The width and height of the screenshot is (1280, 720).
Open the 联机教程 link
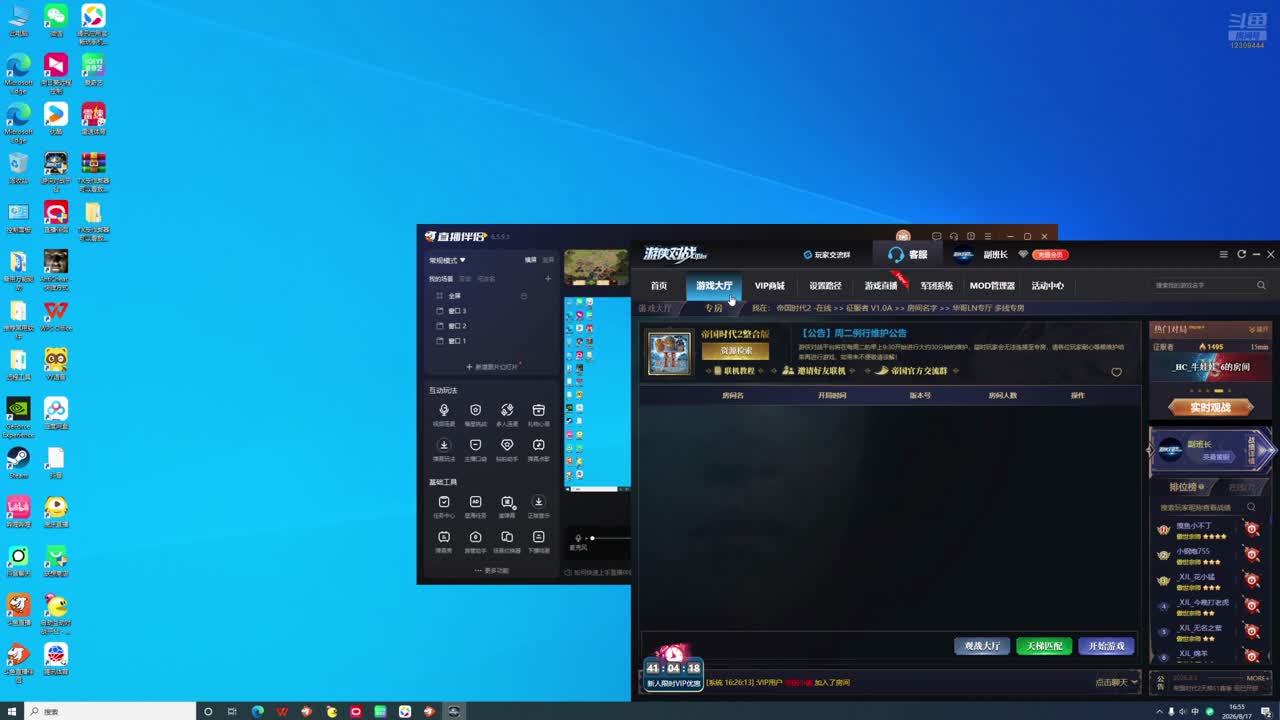tap(733, 371)
